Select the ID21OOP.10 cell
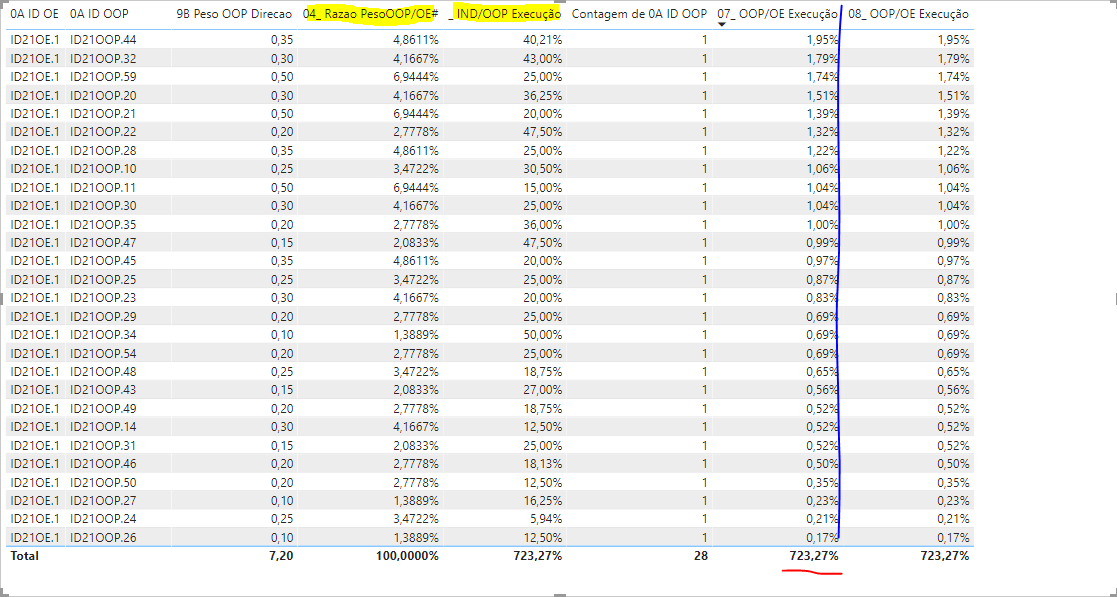1117x597 pixels. click(x=103, y=169)
